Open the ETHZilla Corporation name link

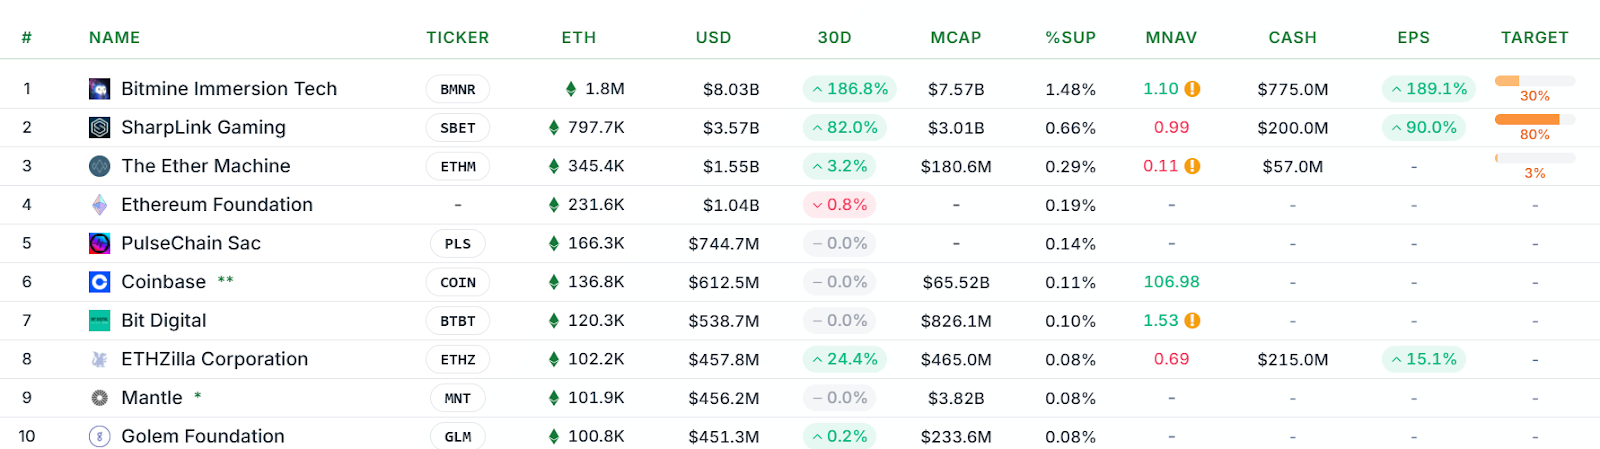point(214,359)
